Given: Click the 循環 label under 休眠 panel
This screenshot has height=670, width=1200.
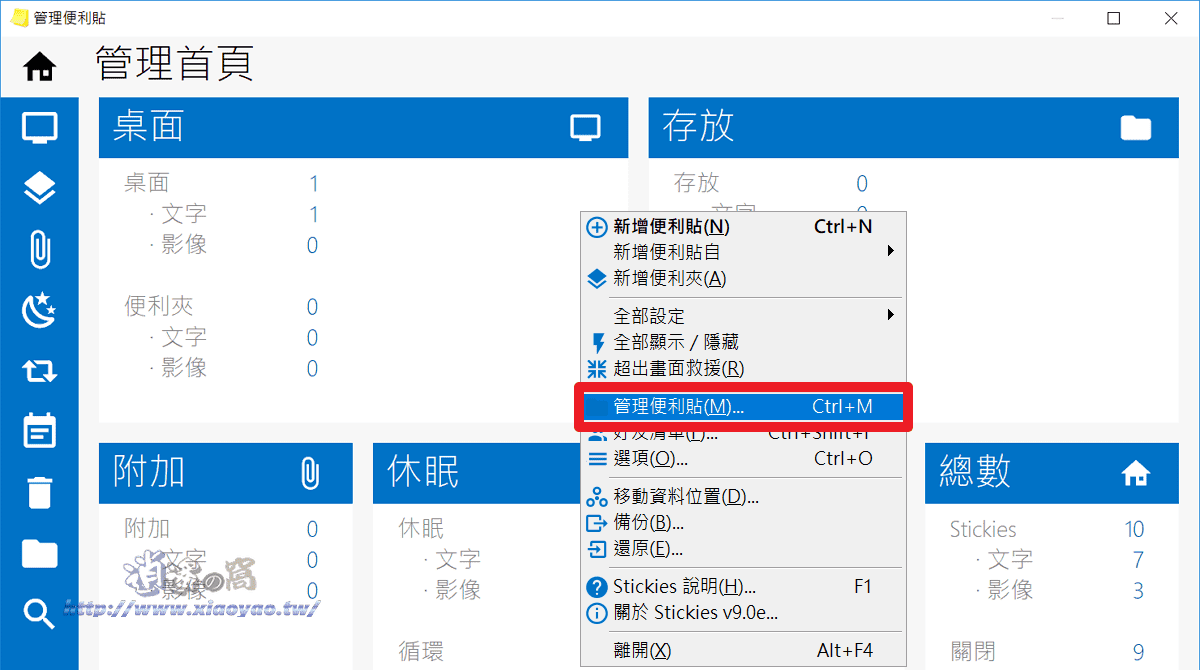Looking at the screenshot, I should pyautogui.click(x=422, y=653).
